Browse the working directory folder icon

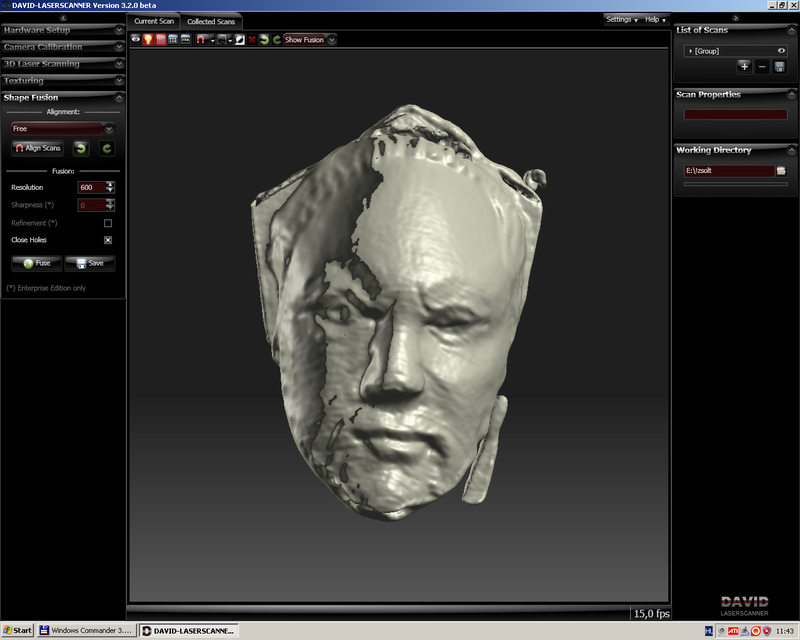(781, 171)
